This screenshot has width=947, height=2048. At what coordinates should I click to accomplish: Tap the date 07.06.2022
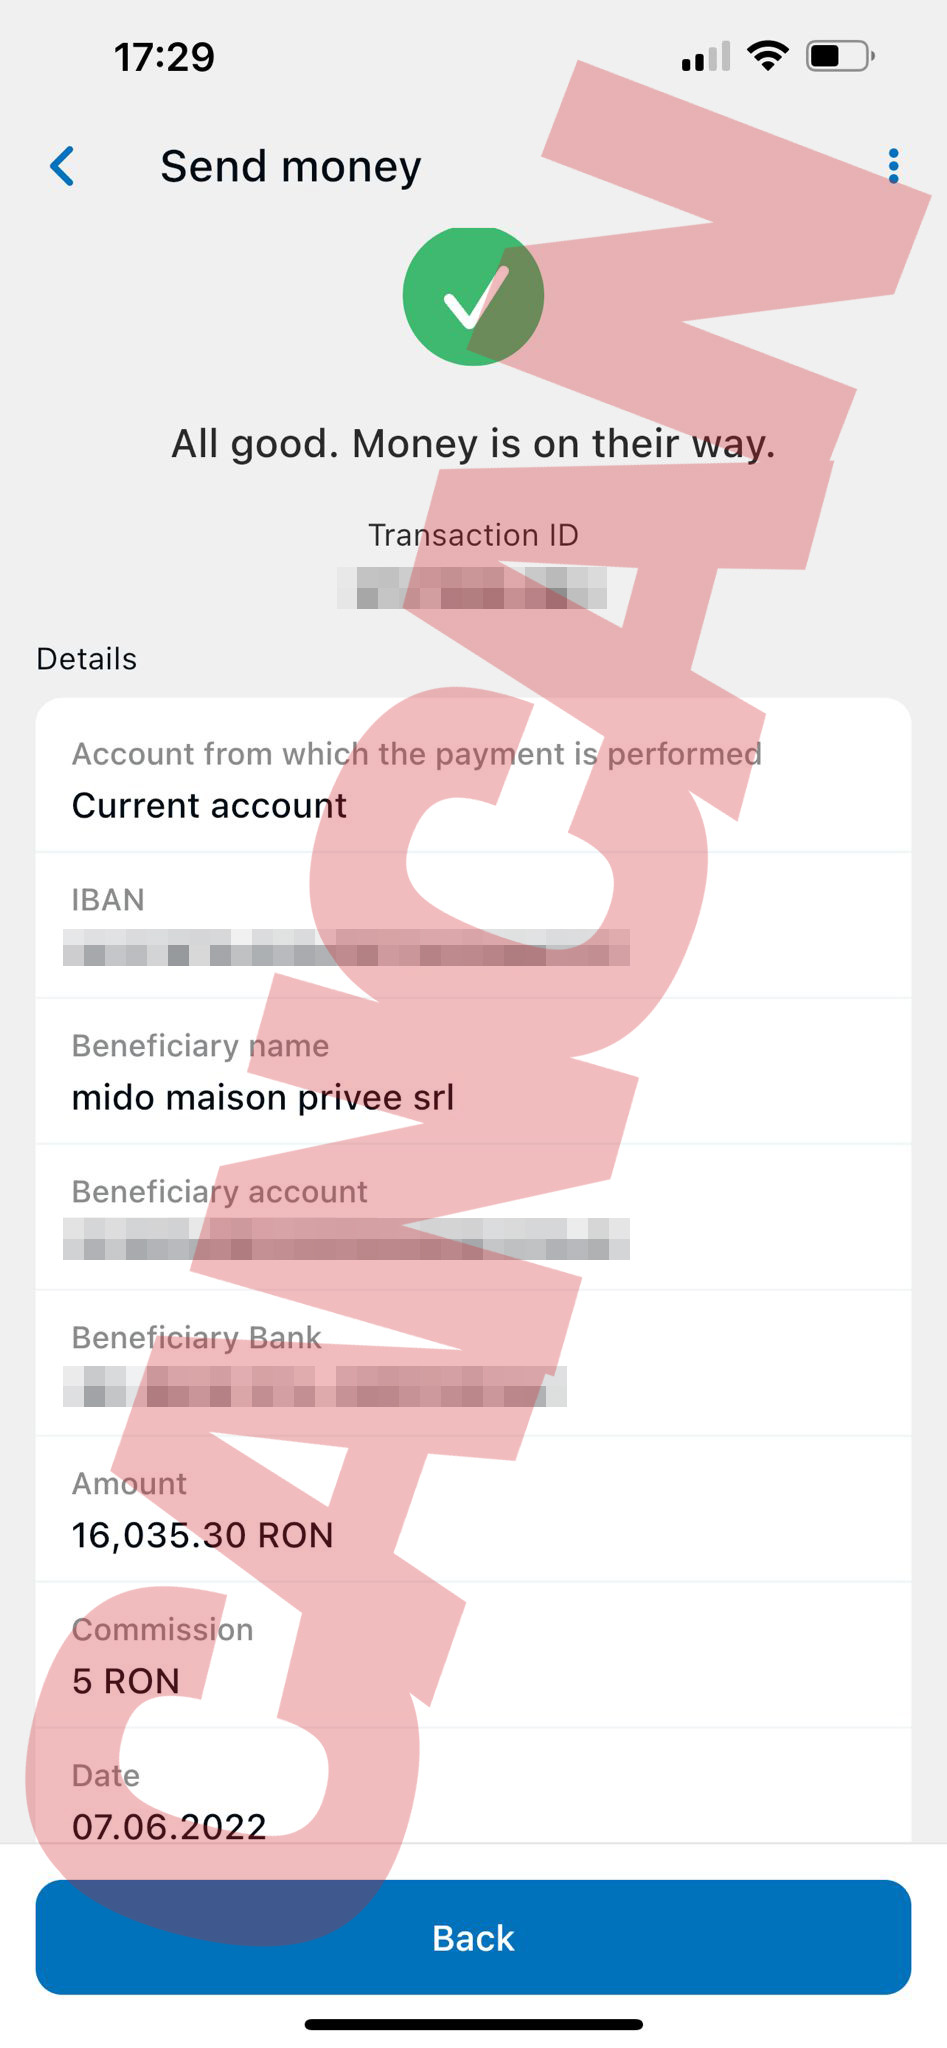[x=169, y=1827]
